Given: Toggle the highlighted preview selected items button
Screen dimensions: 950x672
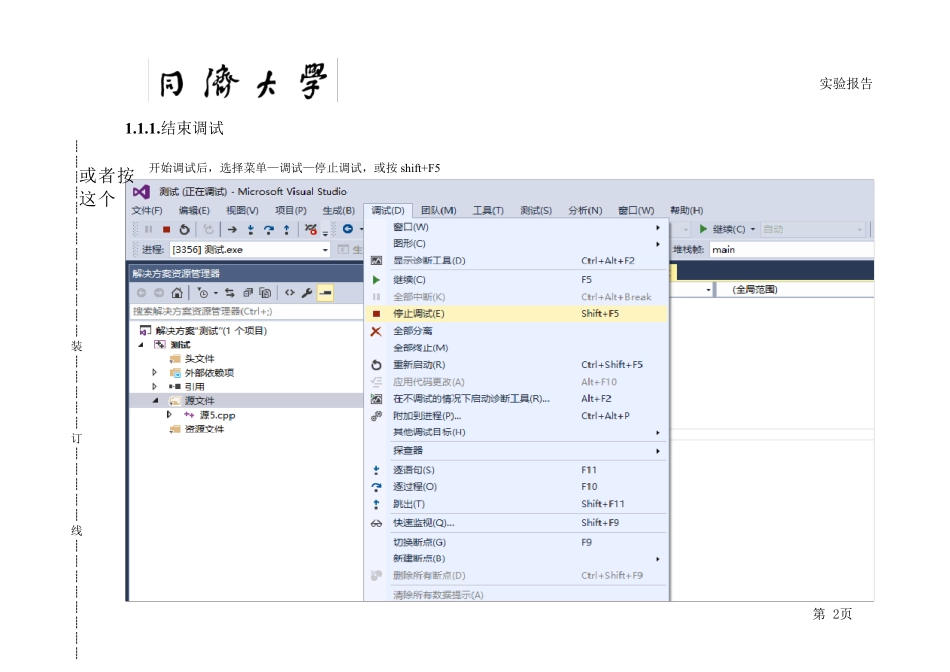Looking at the screenshot, I should [x=325, y=293].
